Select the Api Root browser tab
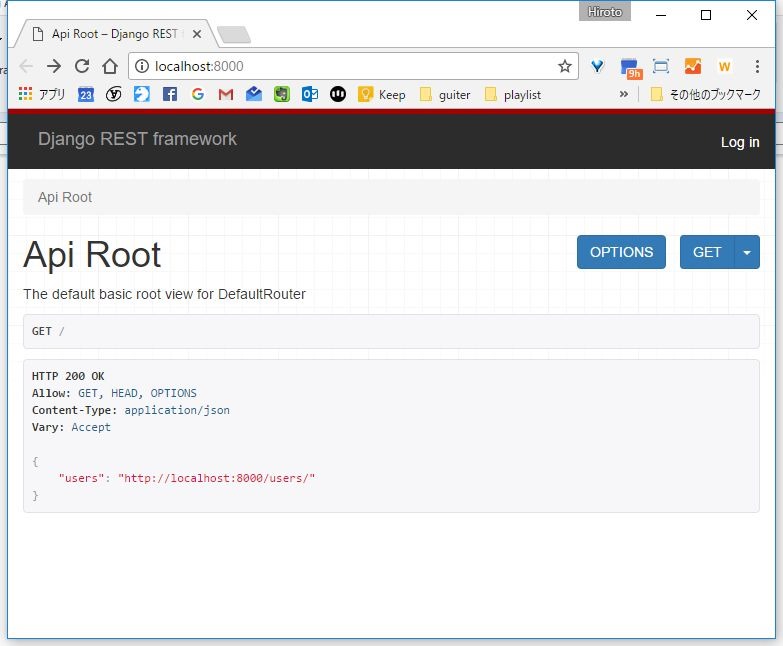The width and height of the screenshot is (783, 646). [110, 34]
